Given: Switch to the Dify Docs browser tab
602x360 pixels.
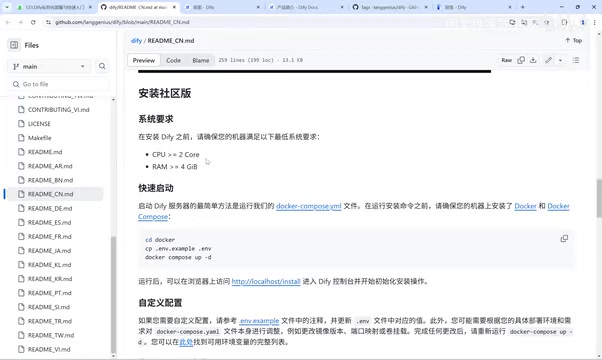Looking at the screenshot, I should point(306,7).
